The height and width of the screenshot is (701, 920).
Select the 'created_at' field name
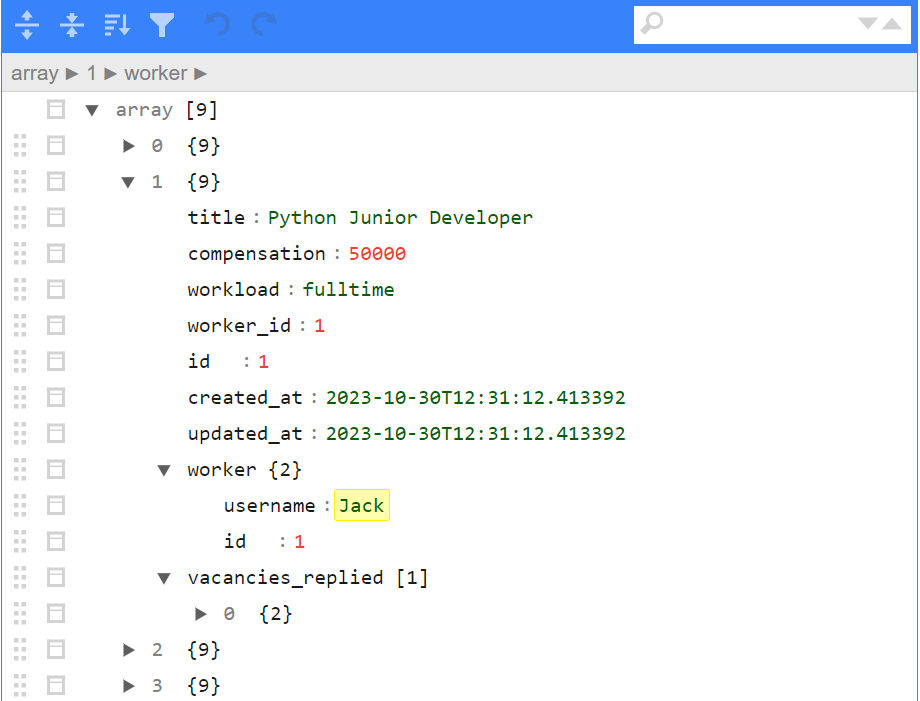coord(245,398)
